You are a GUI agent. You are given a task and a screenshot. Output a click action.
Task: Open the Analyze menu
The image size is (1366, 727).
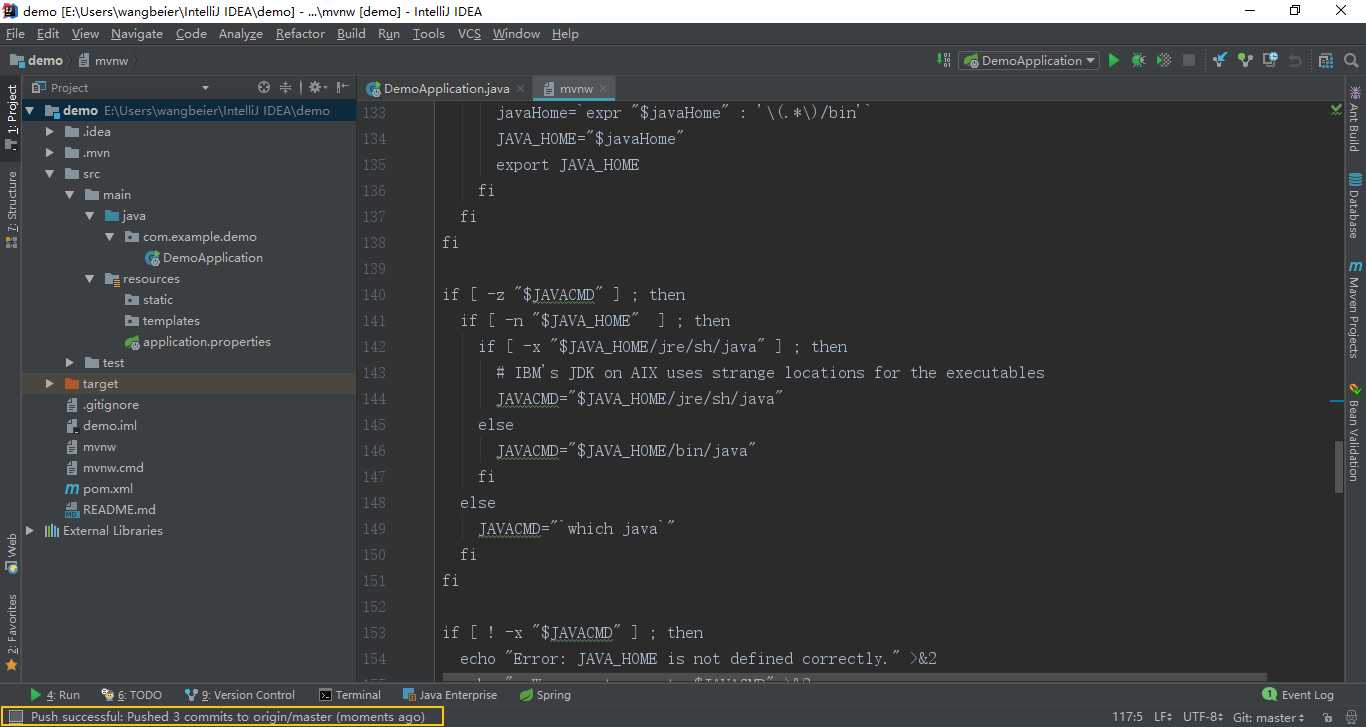pos(240,34)
